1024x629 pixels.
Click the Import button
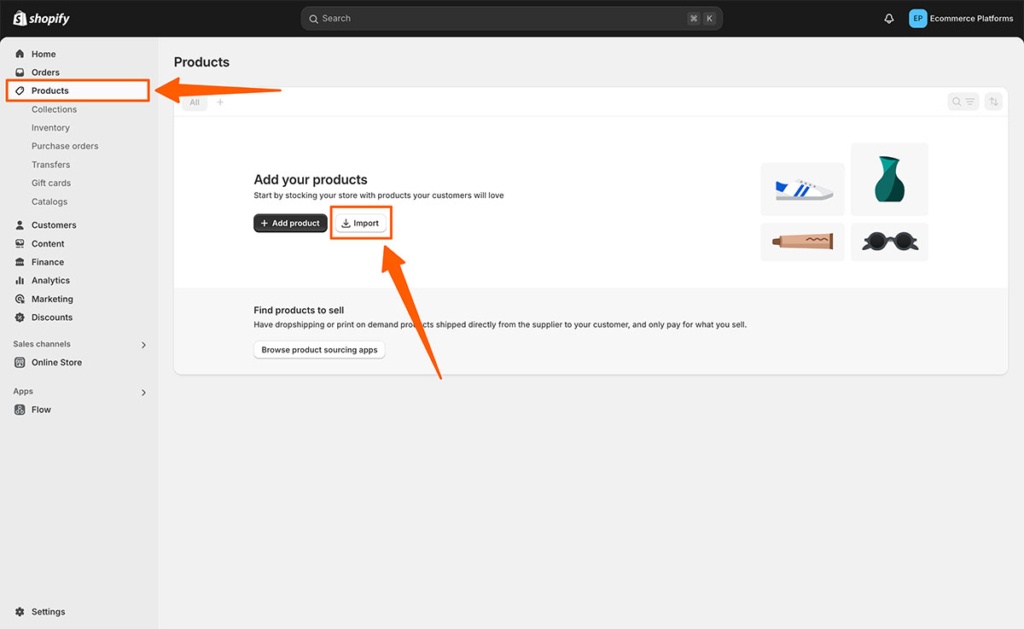[361, 223]
